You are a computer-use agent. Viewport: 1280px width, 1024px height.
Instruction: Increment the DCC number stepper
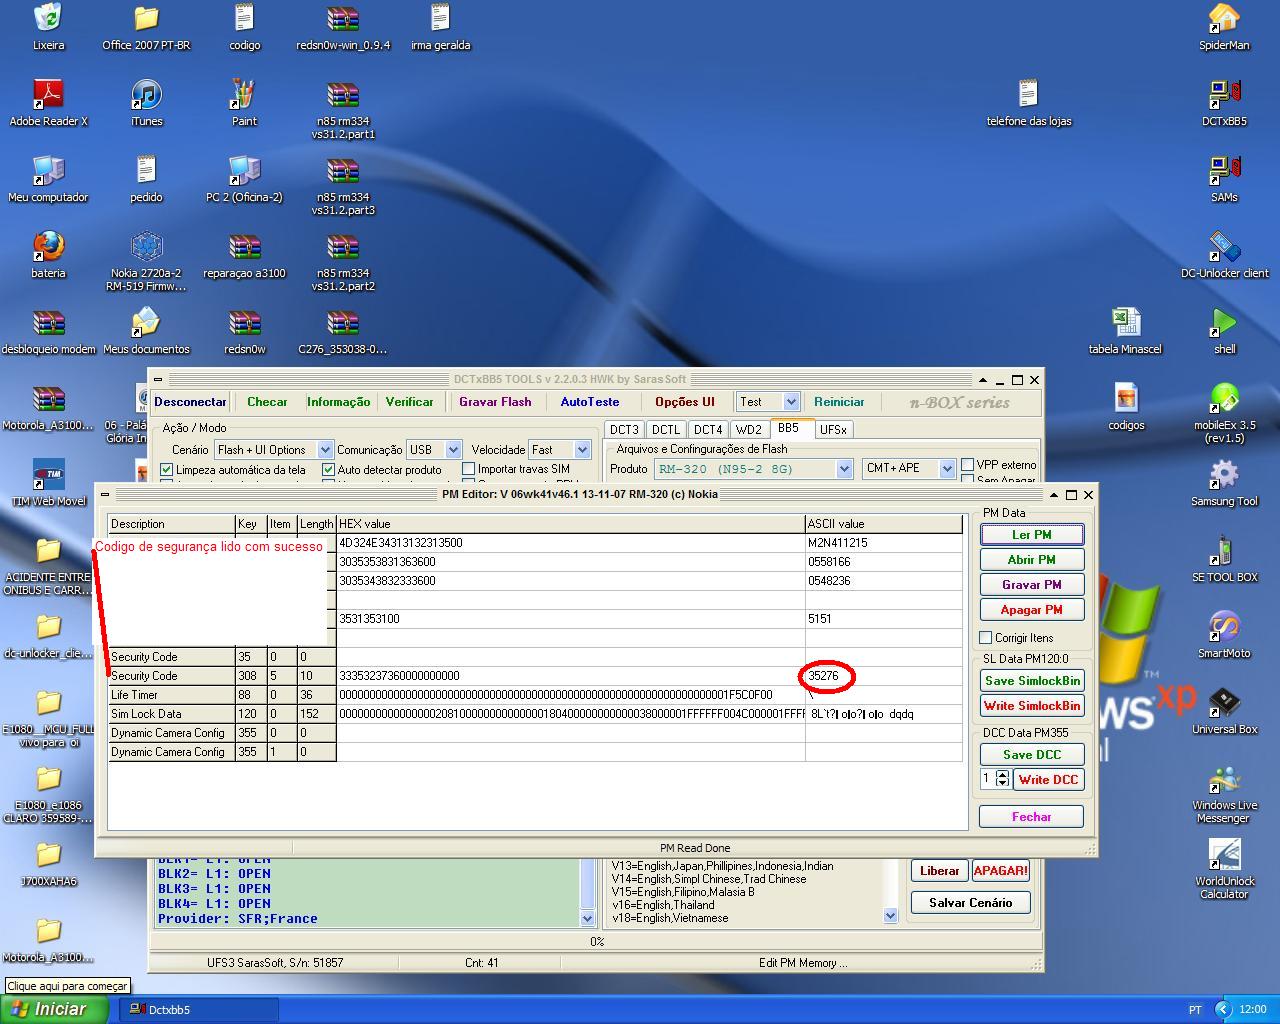pyautogui.click(x=1002, y=774)
